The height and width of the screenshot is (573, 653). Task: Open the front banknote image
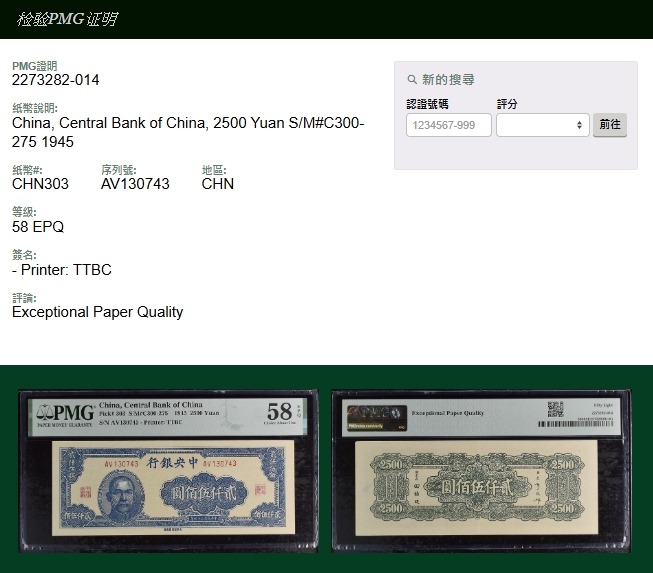[x=168, y=470]
